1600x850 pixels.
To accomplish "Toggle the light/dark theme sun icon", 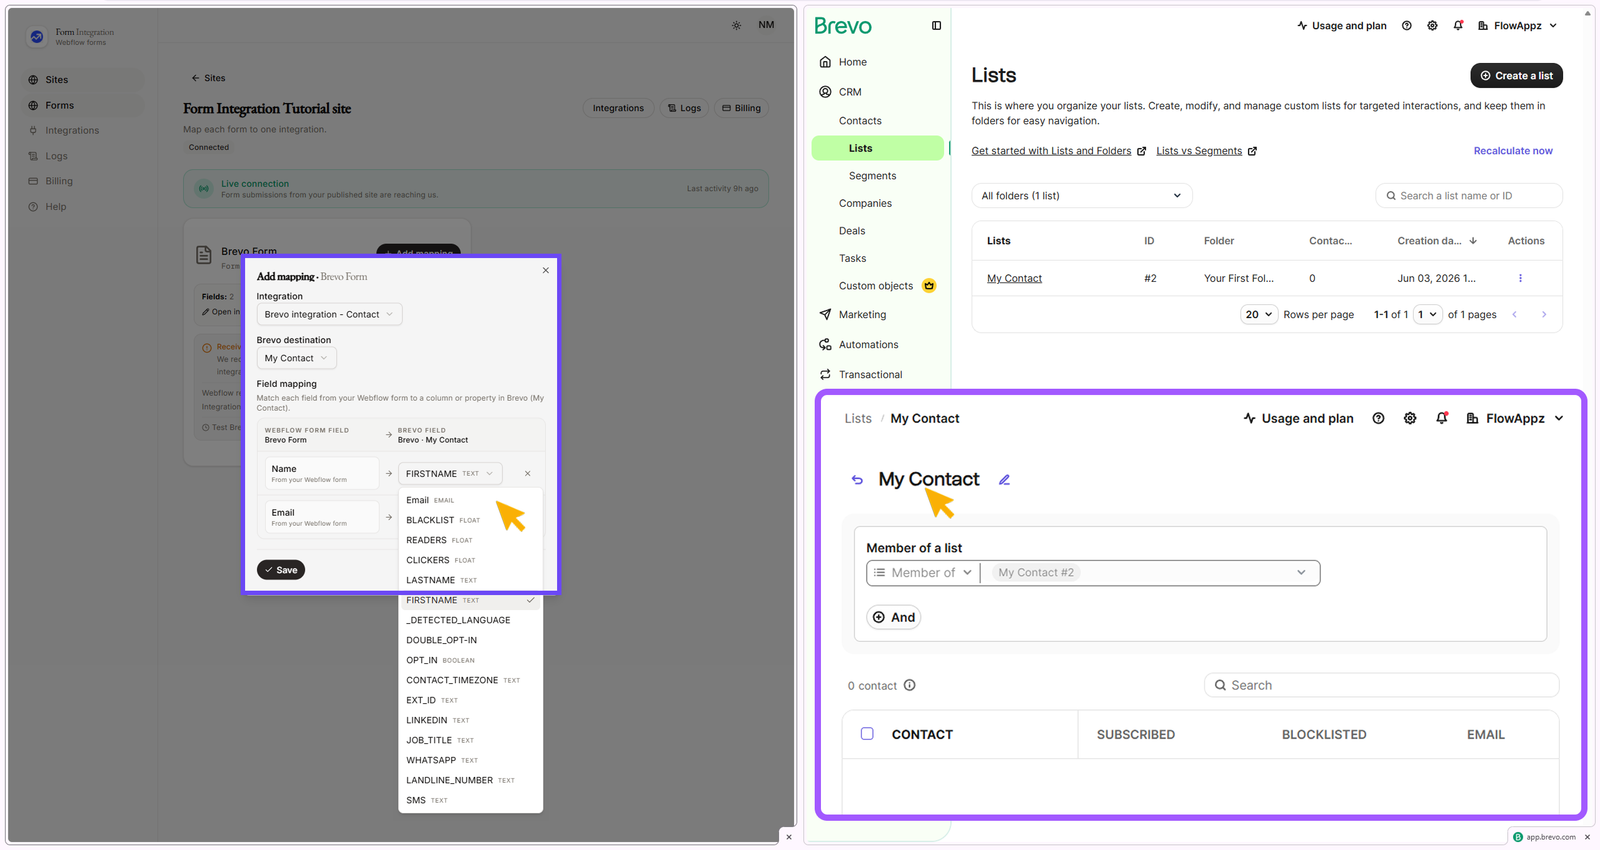I will tap(737, 25).
